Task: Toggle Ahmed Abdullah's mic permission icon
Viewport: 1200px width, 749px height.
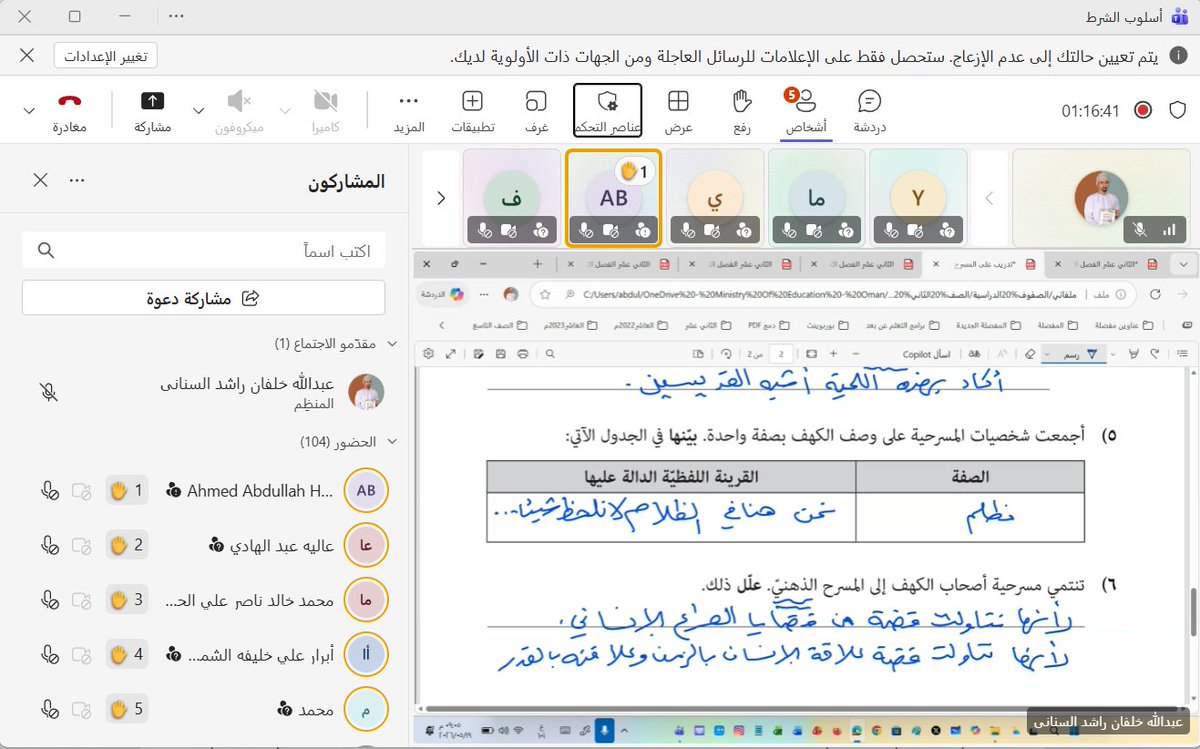Action: click(48, 490)
